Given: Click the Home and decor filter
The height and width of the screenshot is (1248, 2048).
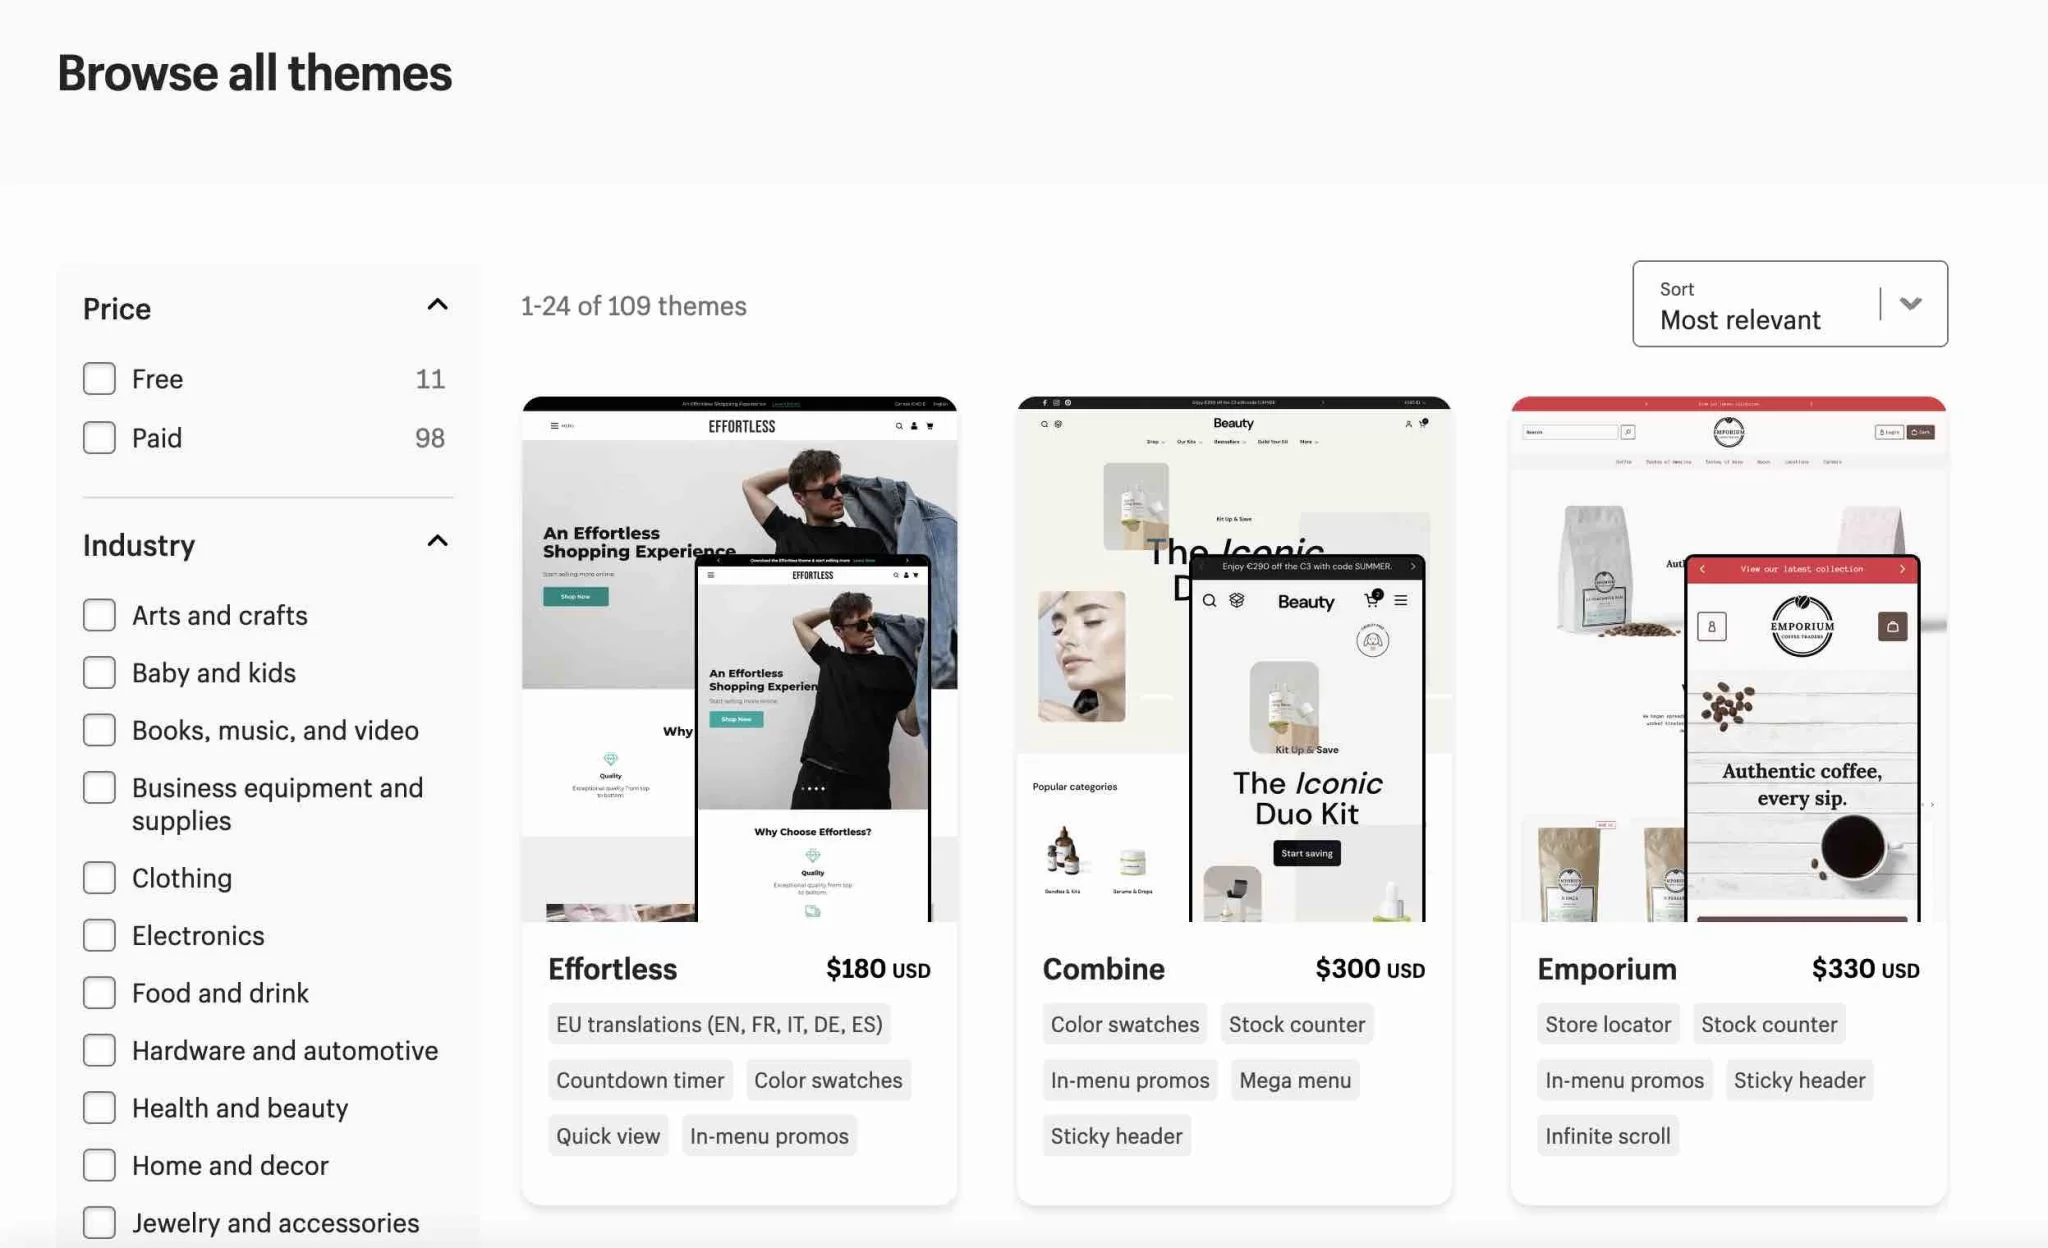Looking at the screenshot, I should click(x=98, y=1166).
